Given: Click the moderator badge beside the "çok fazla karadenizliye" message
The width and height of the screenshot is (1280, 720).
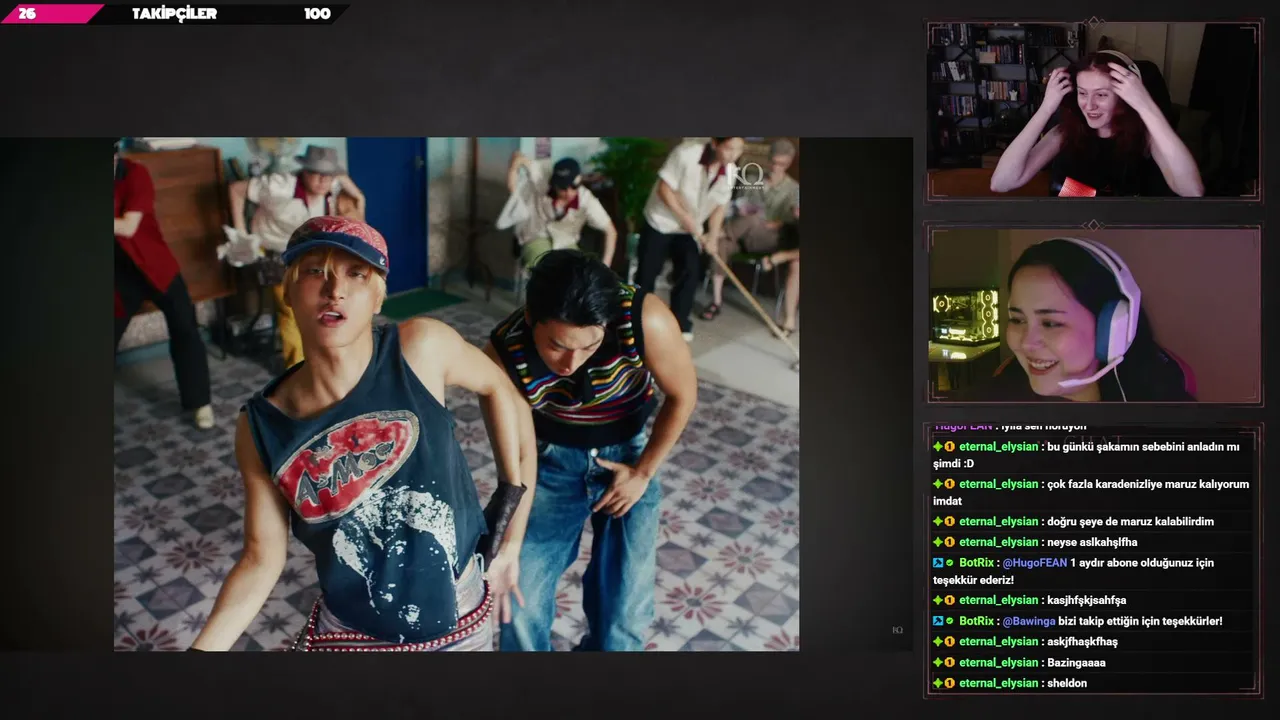Looking at the screenshot, I should (x=938, y=484).
